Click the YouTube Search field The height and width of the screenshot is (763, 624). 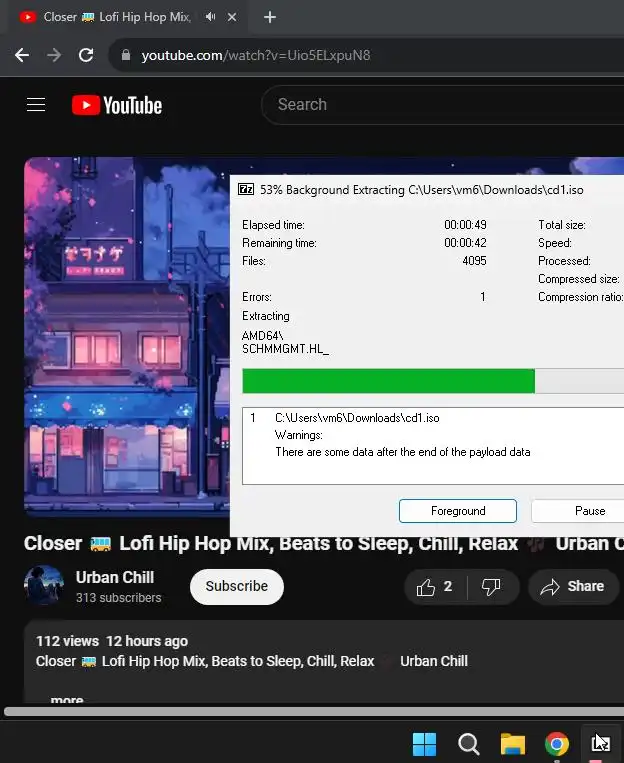442,105
